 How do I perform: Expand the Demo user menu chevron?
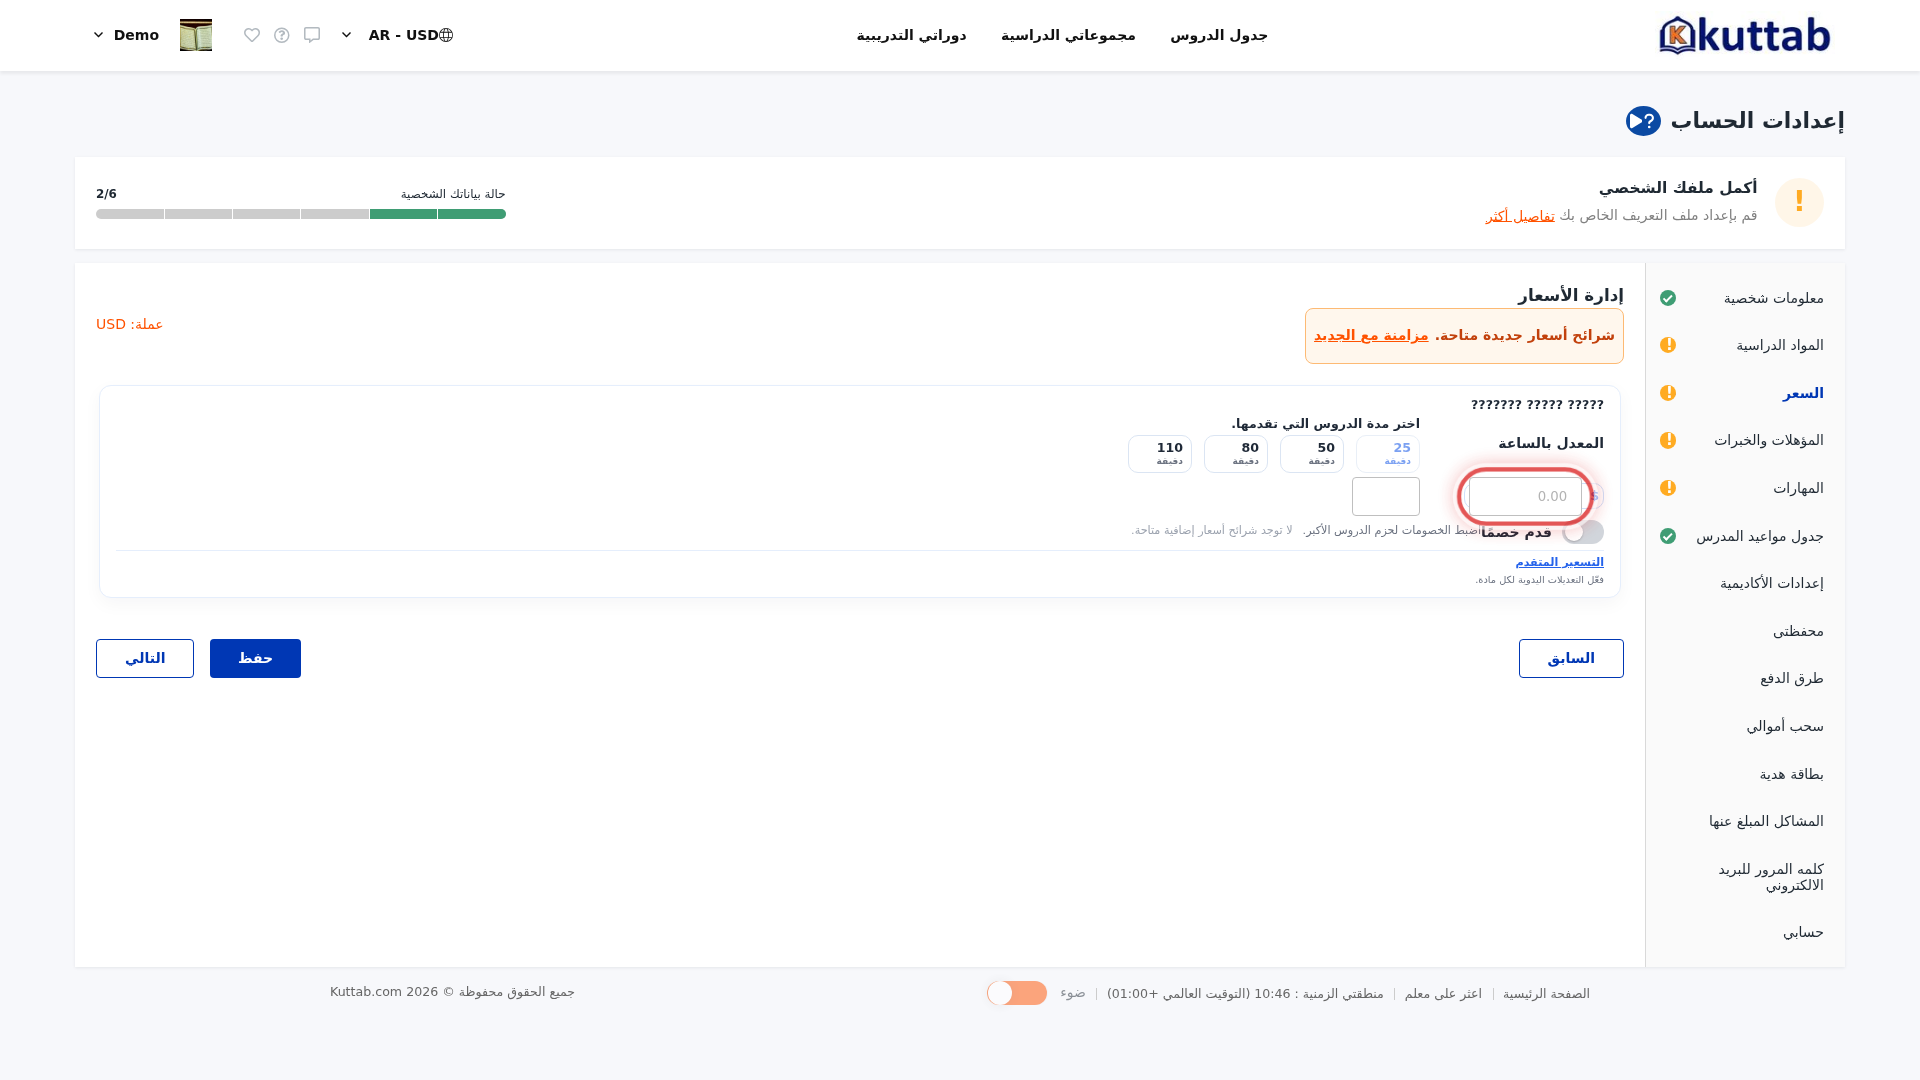click(x=98, y=35)
